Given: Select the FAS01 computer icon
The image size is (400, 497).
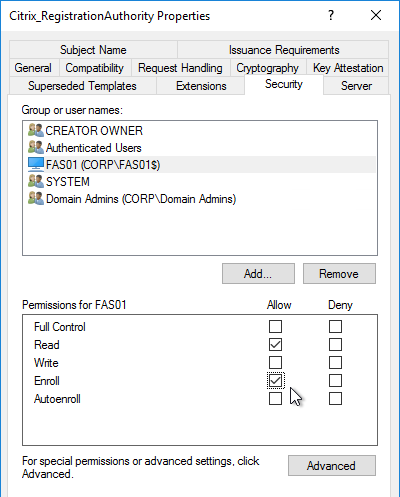Looking at the screenshot, I should pyautogui.click(x=36, y=164).
